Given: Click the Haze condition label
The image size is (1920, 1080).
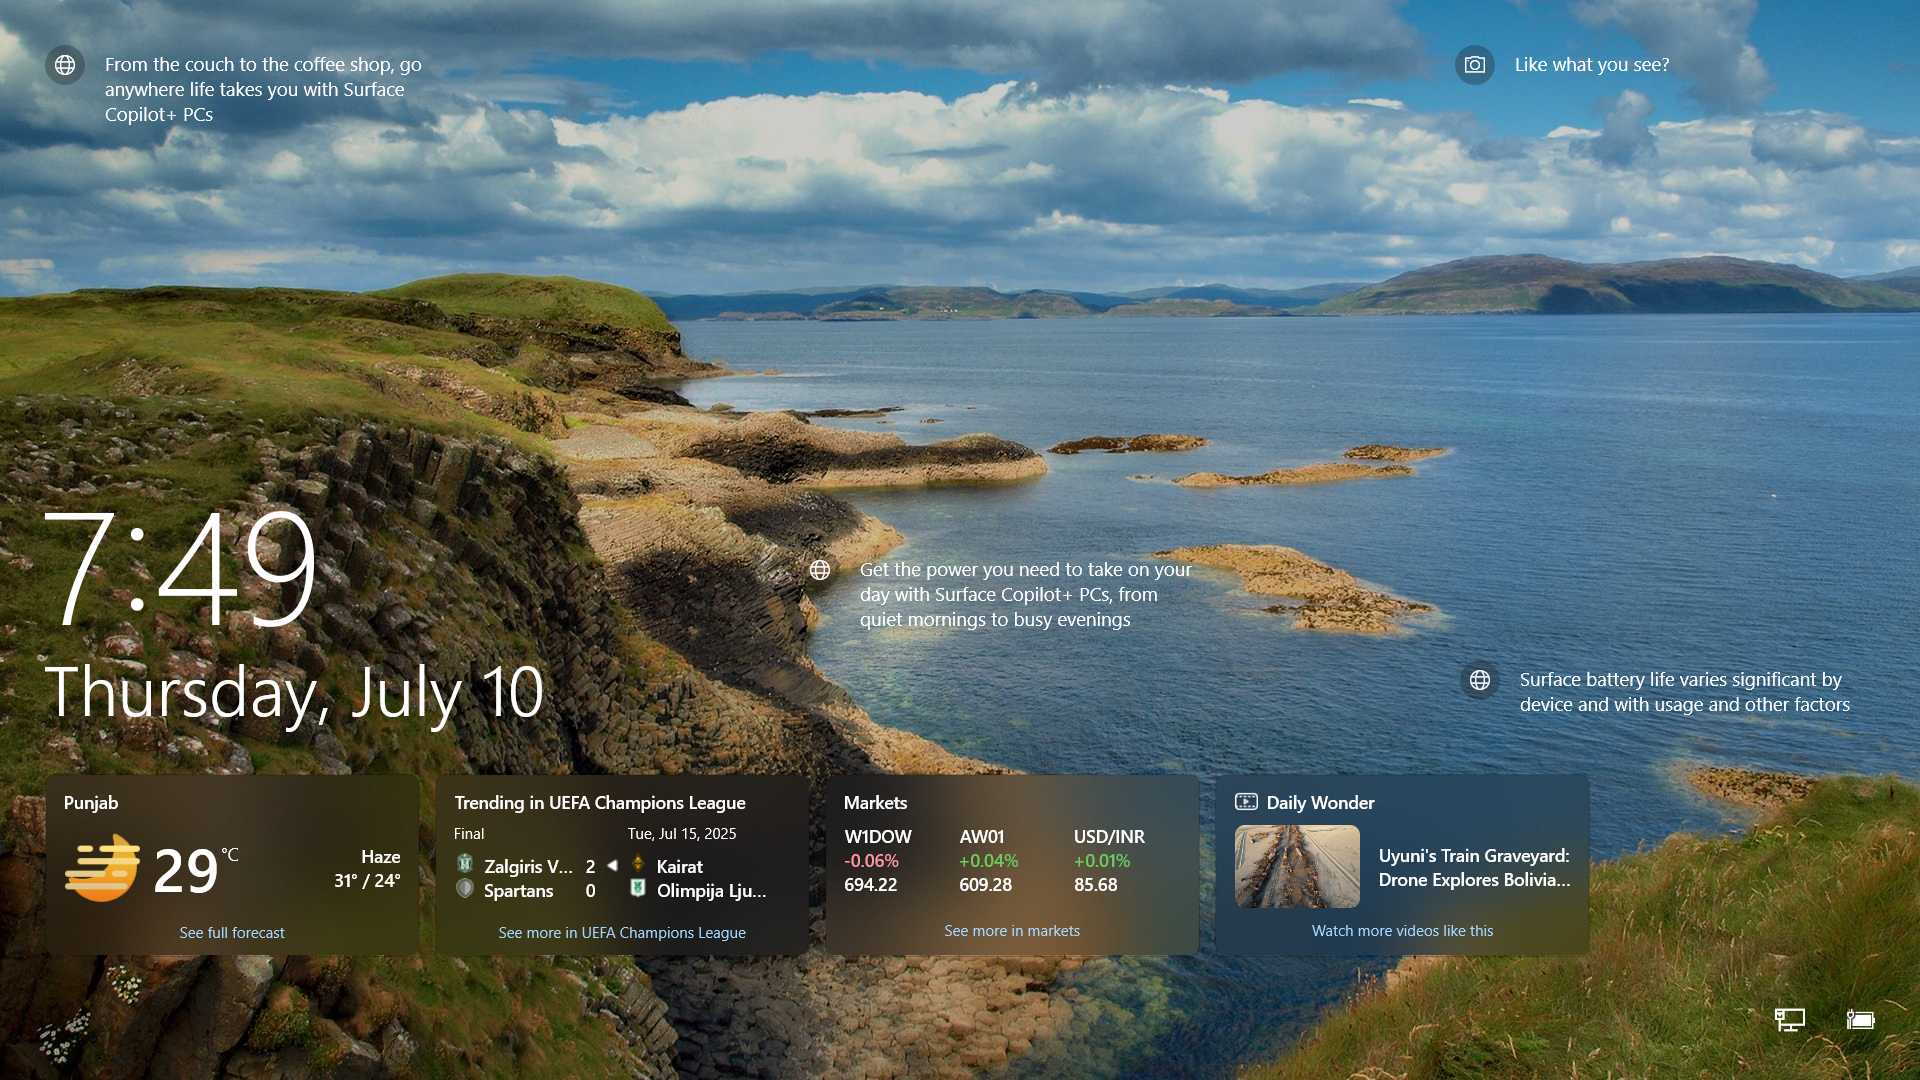Looking at the screenshot, I should click(380, 856).
